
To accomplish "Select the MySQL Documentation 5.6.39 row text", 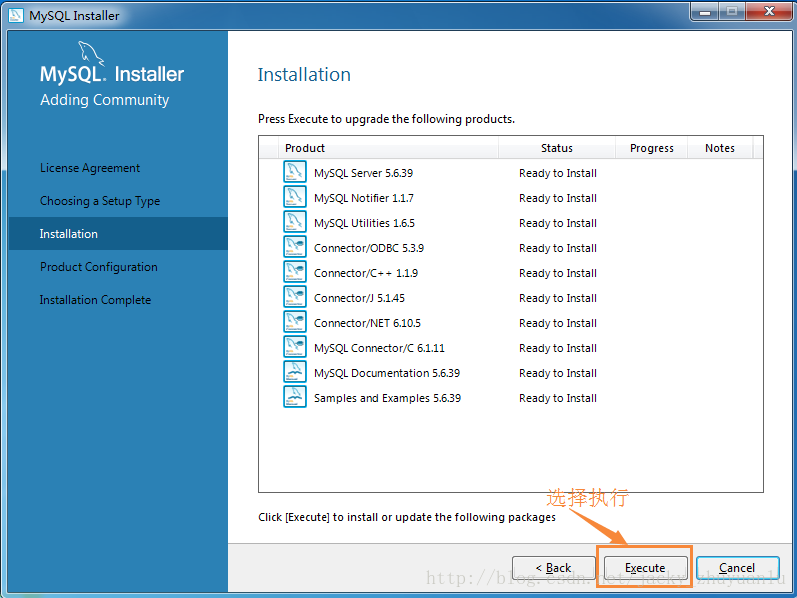I will coord(387,373).
